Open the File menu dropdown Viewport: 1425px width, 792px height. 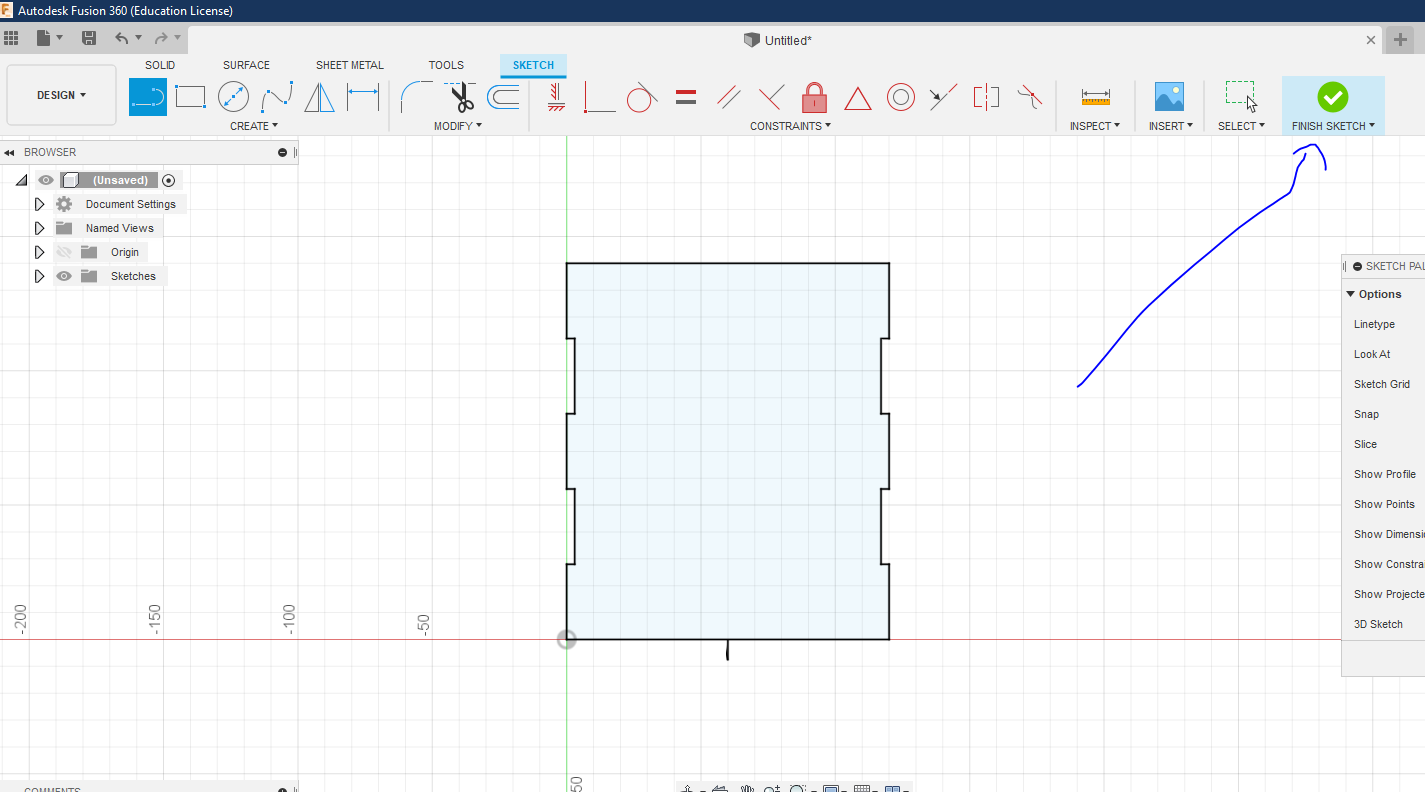[49, 38]
